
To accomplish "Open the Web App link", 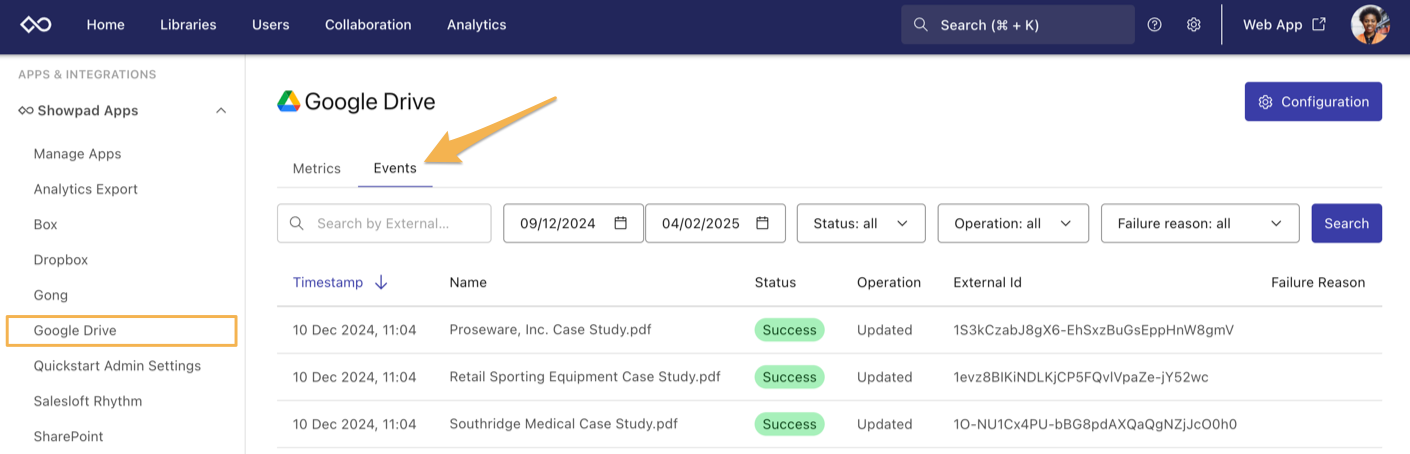I will click(x=1284, y=25).
